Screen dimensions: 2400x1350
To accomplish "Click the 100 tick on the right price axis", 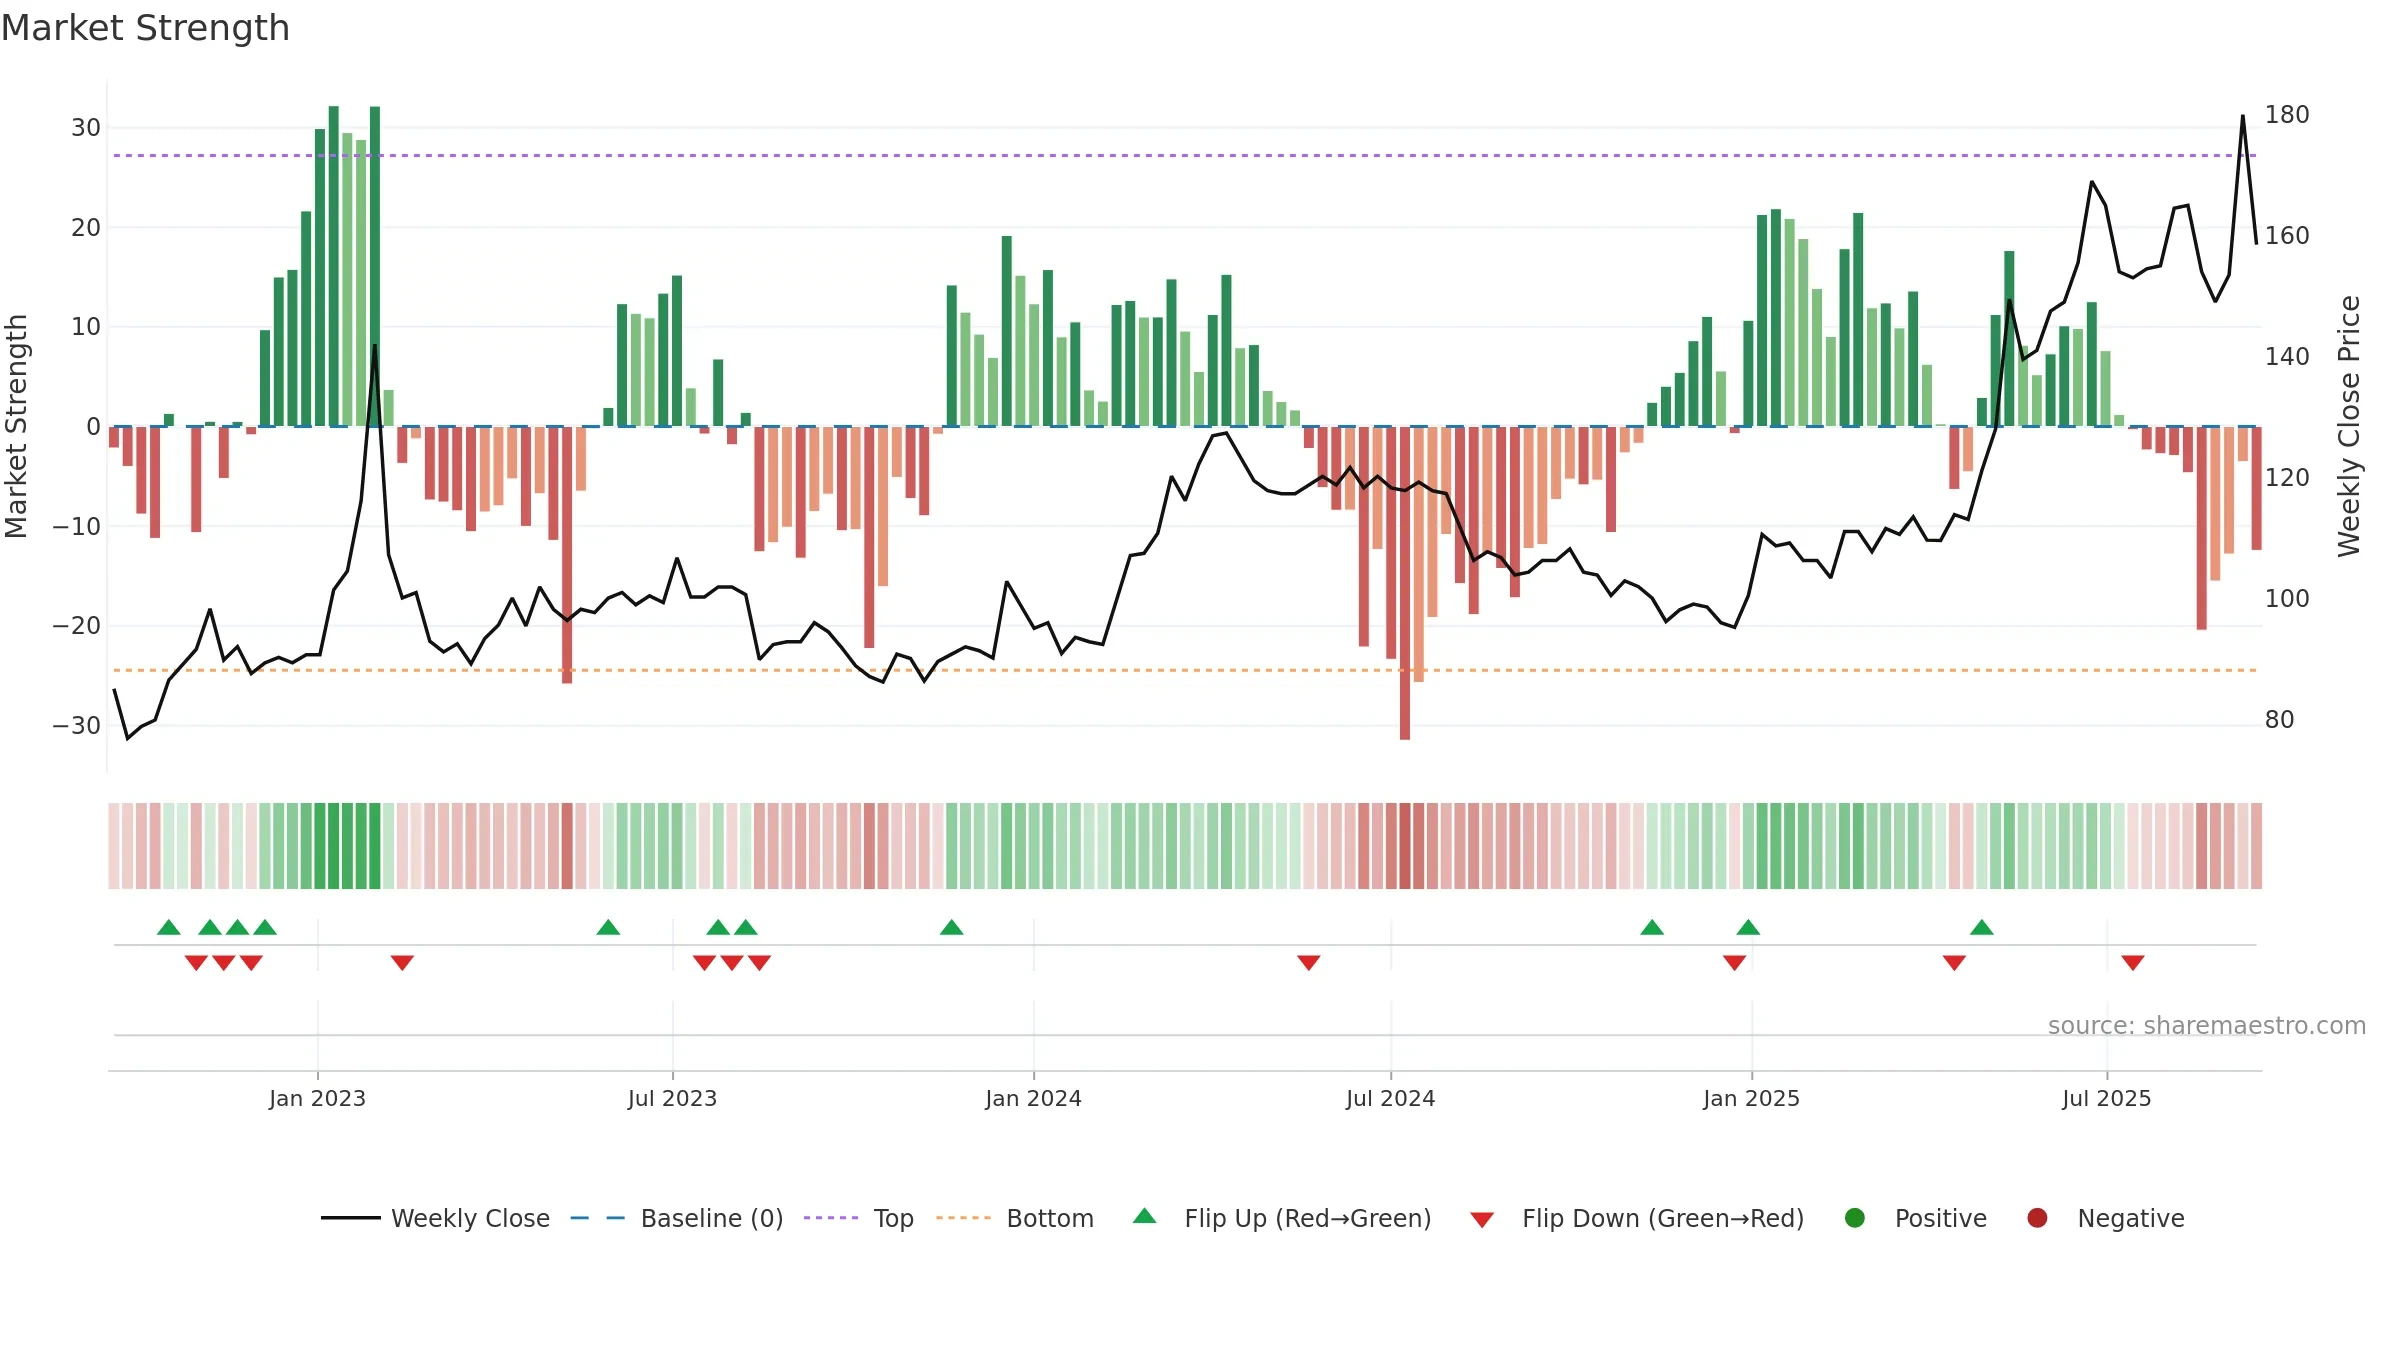I will point(2287,598).
